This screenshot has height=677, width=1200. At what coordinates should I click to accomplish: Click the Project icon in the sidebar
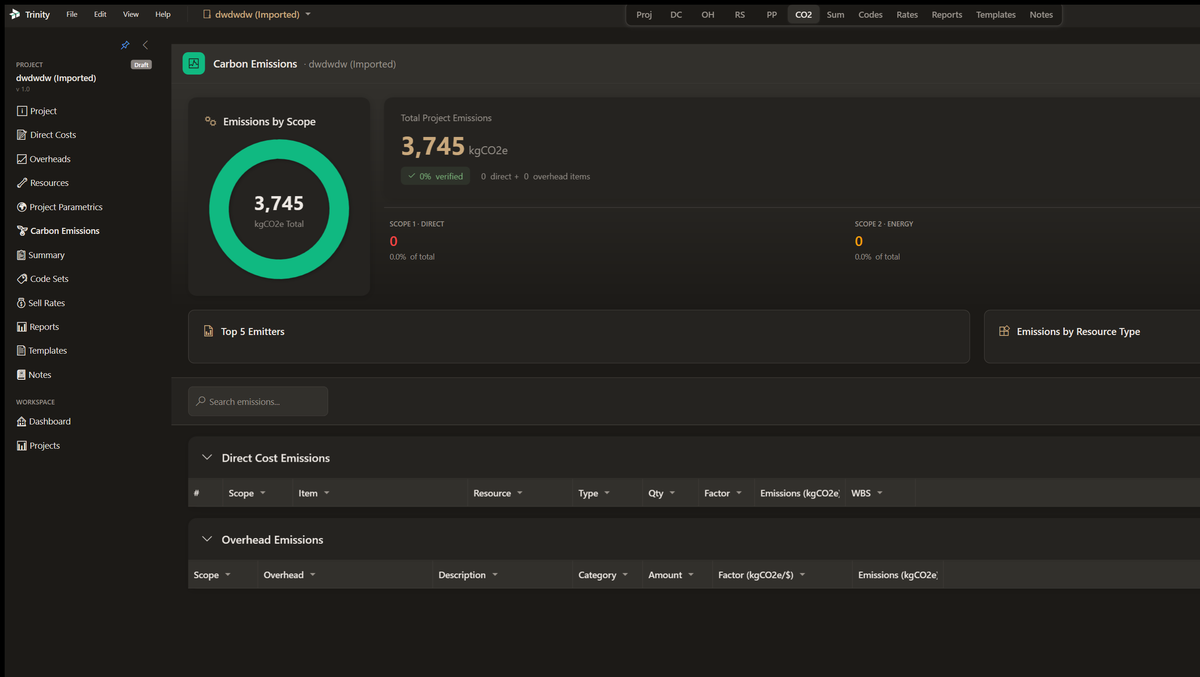pos(22,111)
